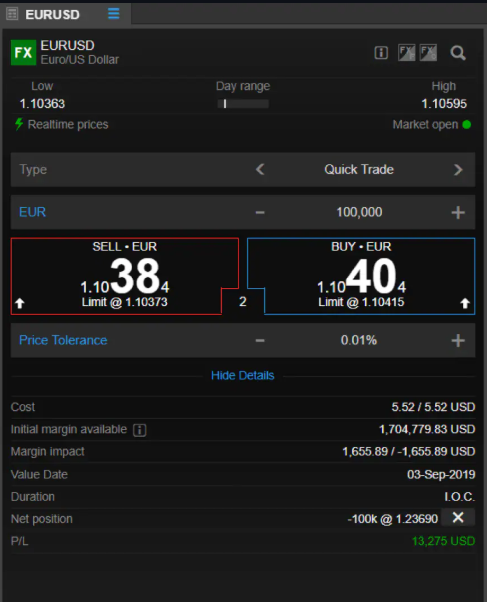Click Cost value 5.52 / 5.52 USD
487x602 pixels.
(x=433, y=407)
